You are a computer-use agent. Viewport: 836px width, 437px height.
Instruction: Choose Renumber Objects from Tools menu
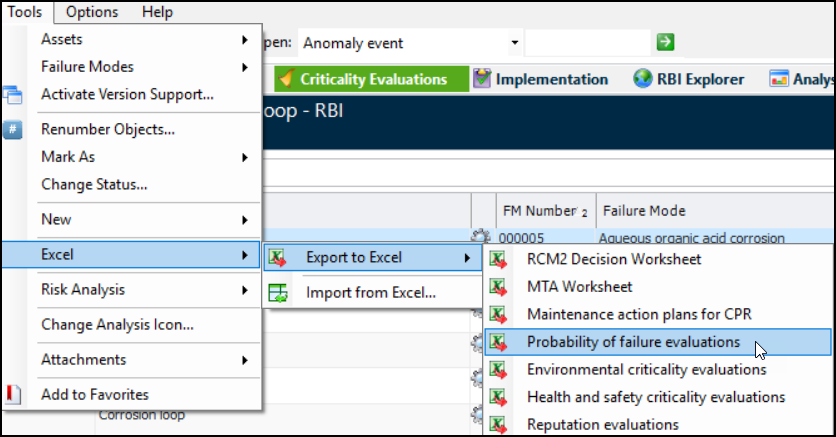(x=108, y=129)
